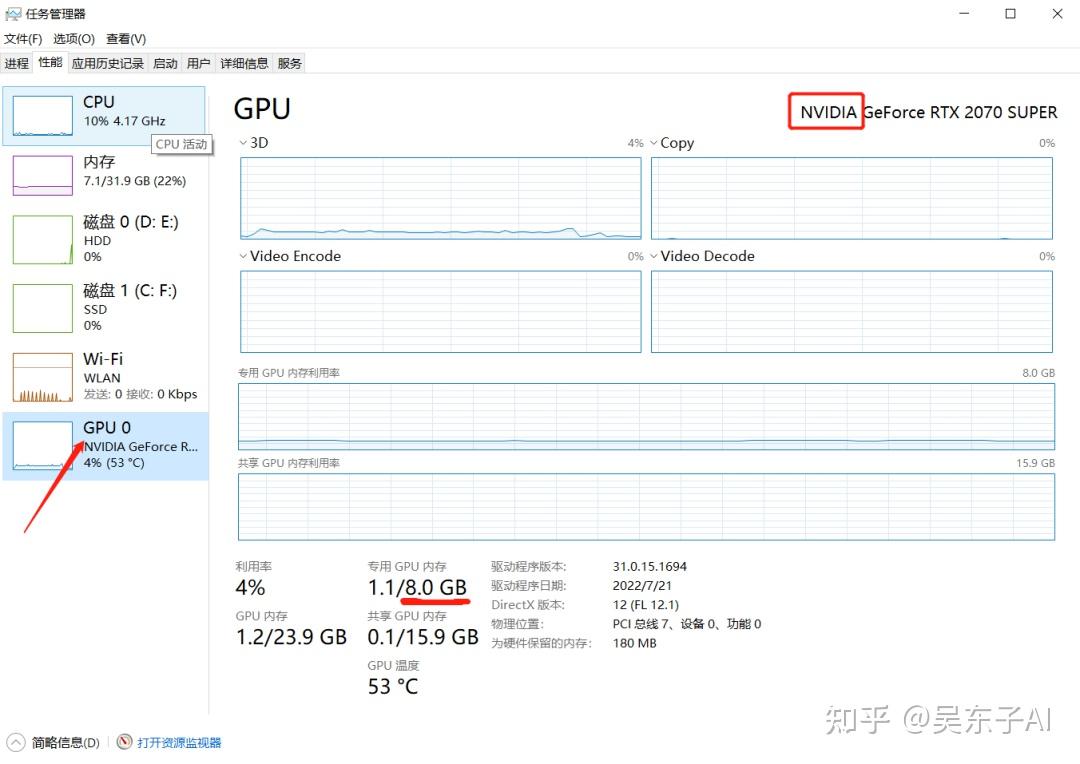Open the Video Decode engine dropdown
The height and width of the screenshot is (764, 1080).
click(x=654, y=256)
